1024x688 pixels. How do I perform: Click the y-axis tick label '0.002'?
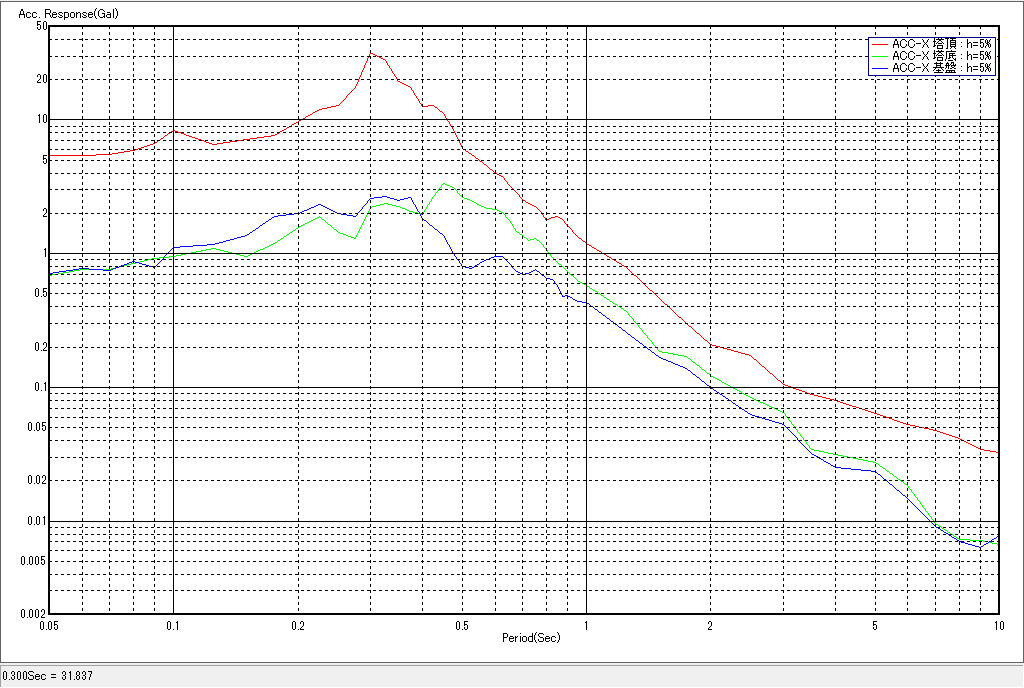point(34,614)
